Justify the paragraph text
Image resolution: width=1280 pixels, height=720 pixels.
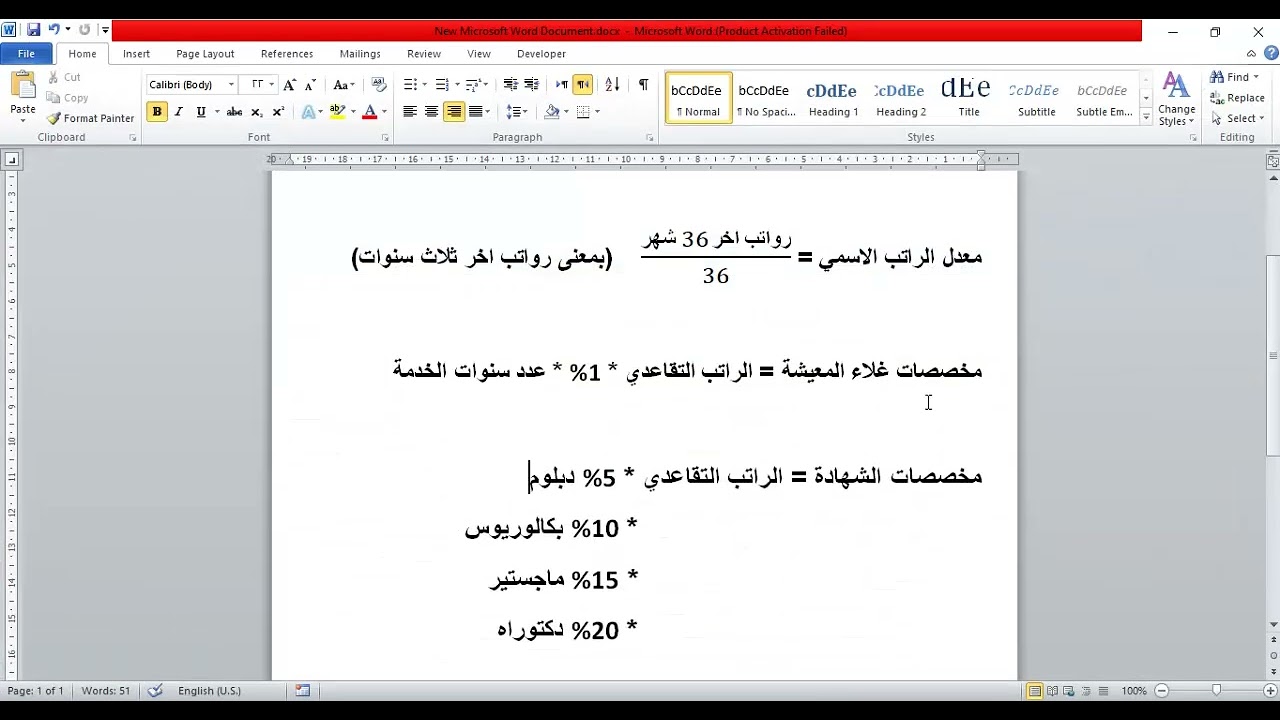point(476,112)
